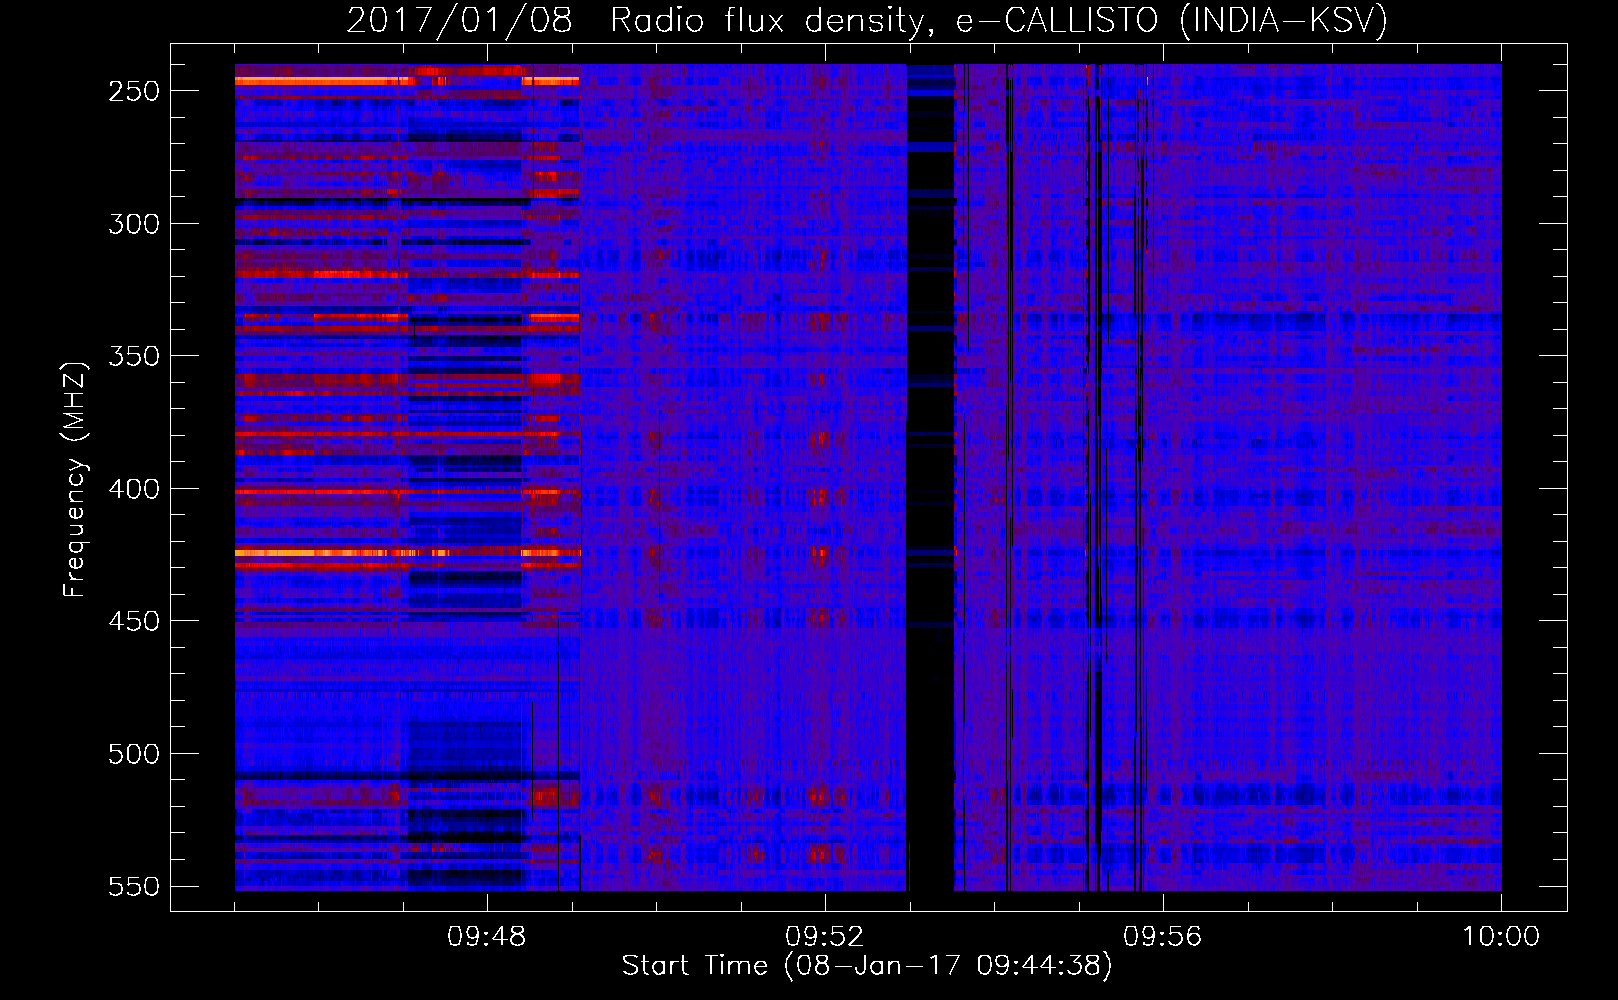Viewport: 1618px width, 1000px height.
Task: Click the 'Frequency (MHZ)' axis label
Action: (x=75, y=479)
